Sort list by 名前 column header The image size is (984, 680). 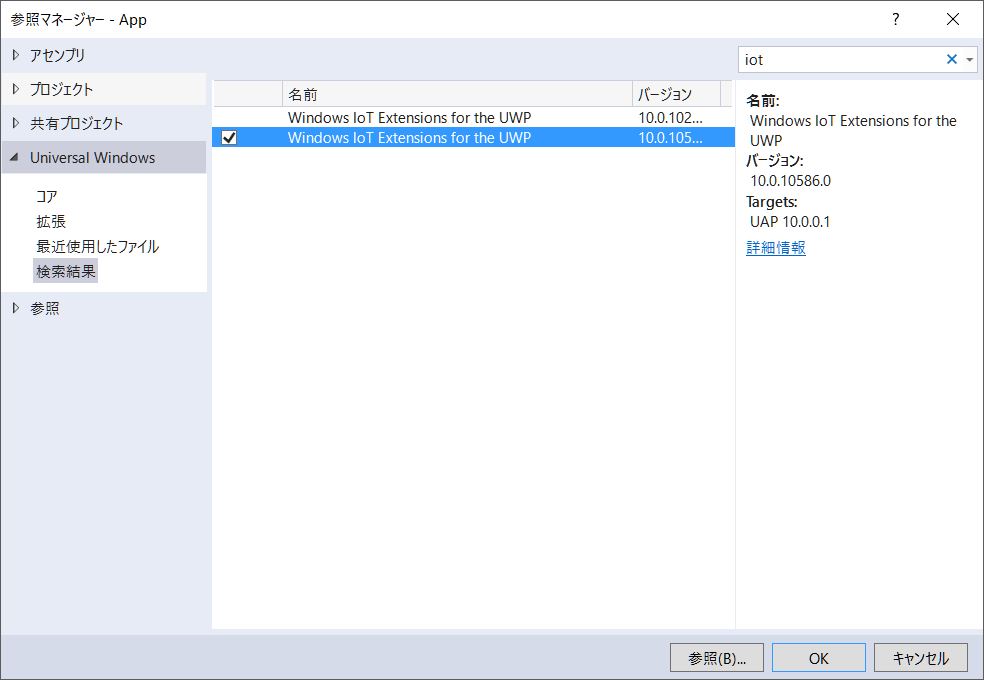pyautogui.click(x=457, y=94)
